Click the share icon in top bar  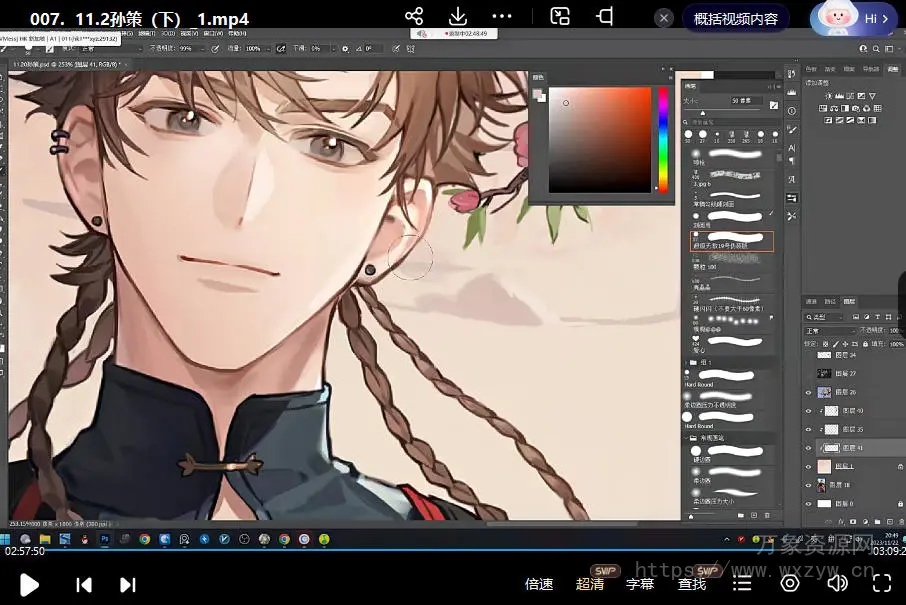point(414,17)
